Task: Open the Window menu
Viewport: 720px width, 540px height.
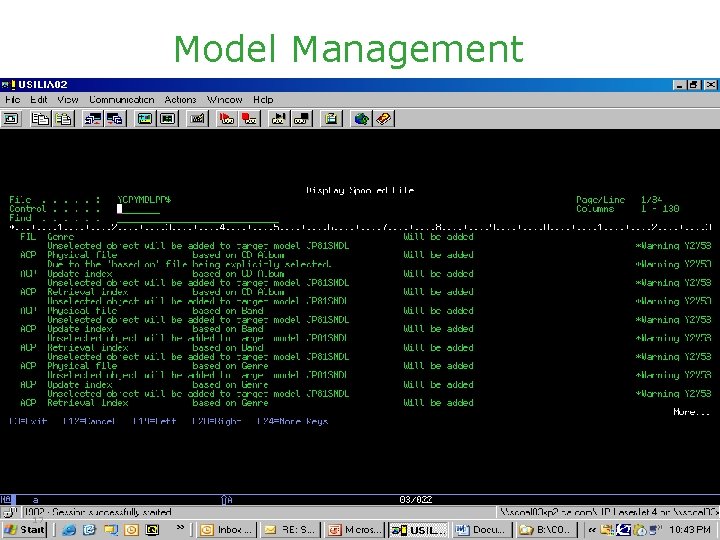Action: (x=225, y=99)
